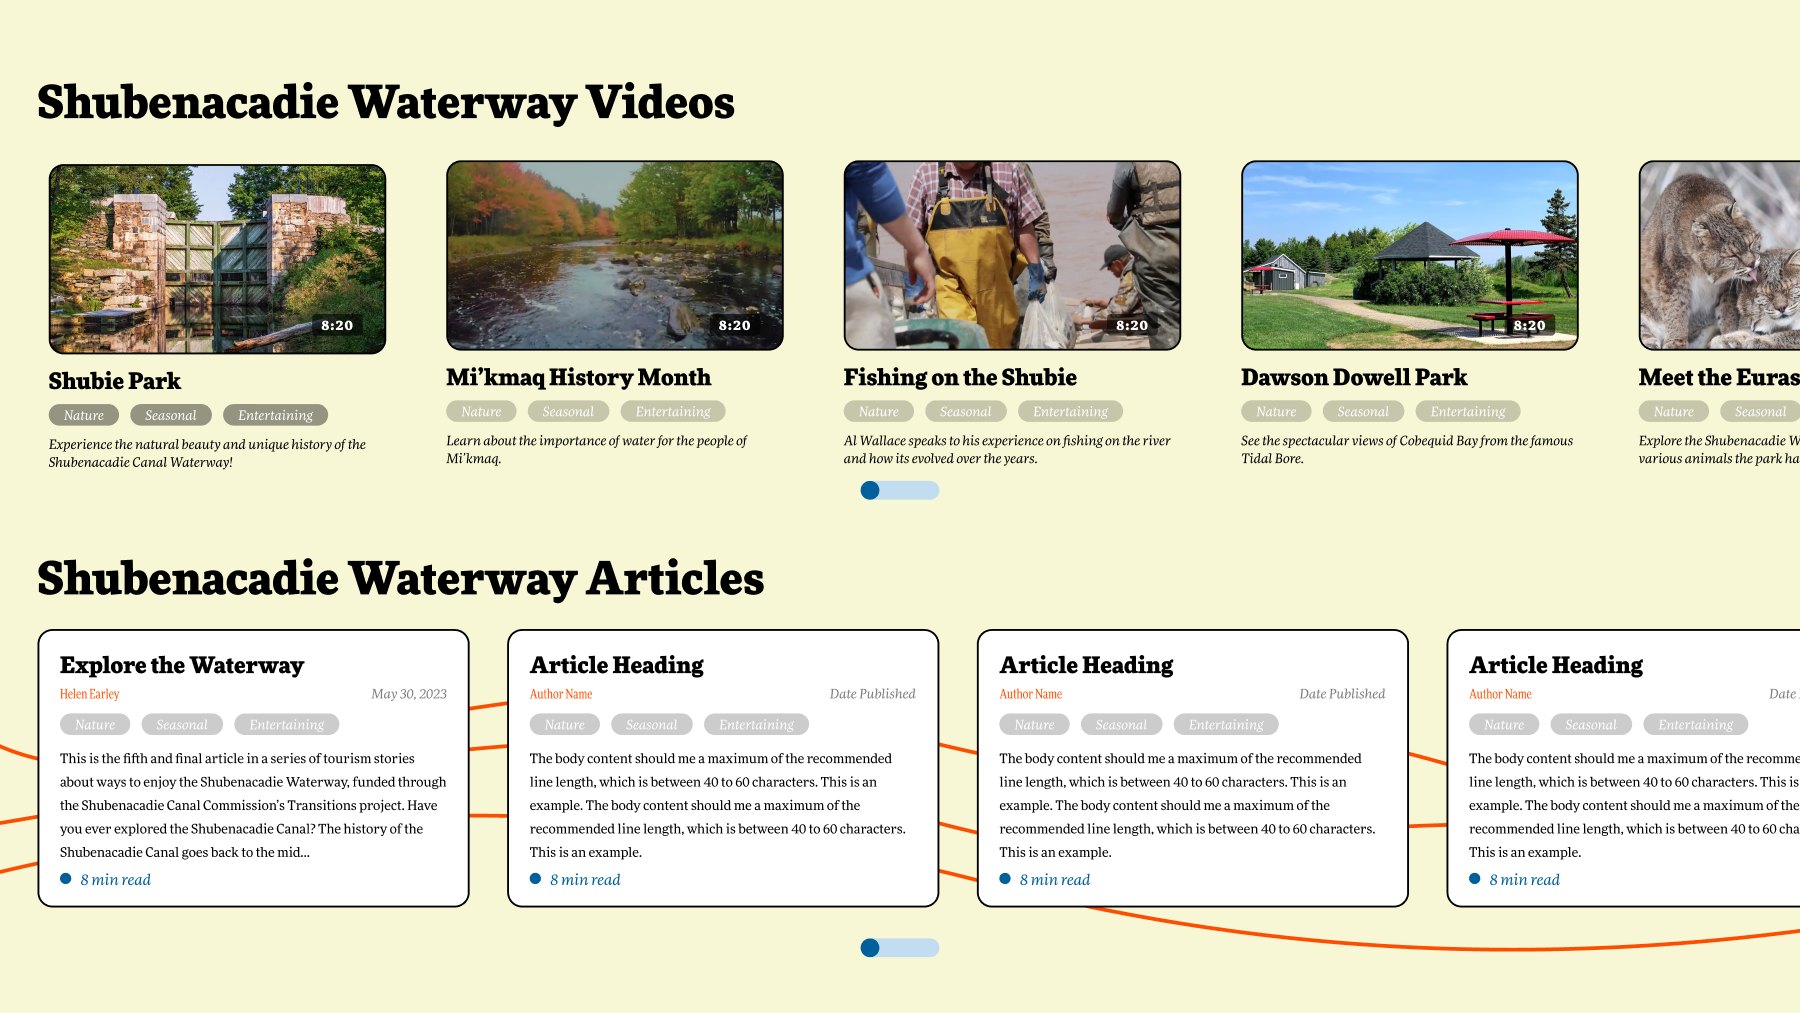Open the lynx video thumbnail

point(1720,255)
